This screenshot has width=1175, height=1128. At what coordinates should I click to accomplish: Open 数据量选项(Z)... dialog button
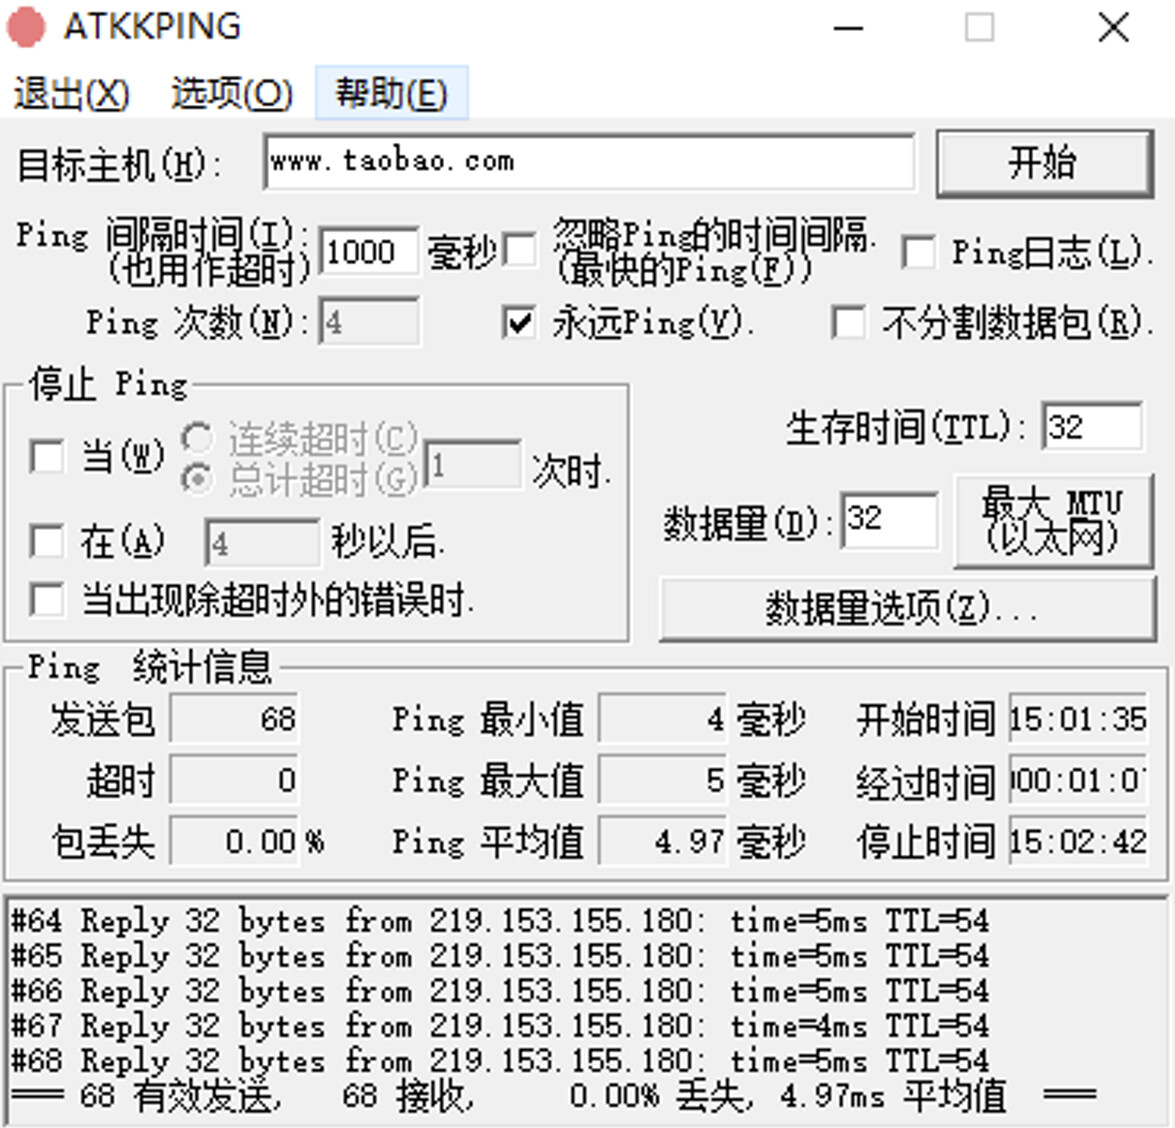[x=906, y=608]
